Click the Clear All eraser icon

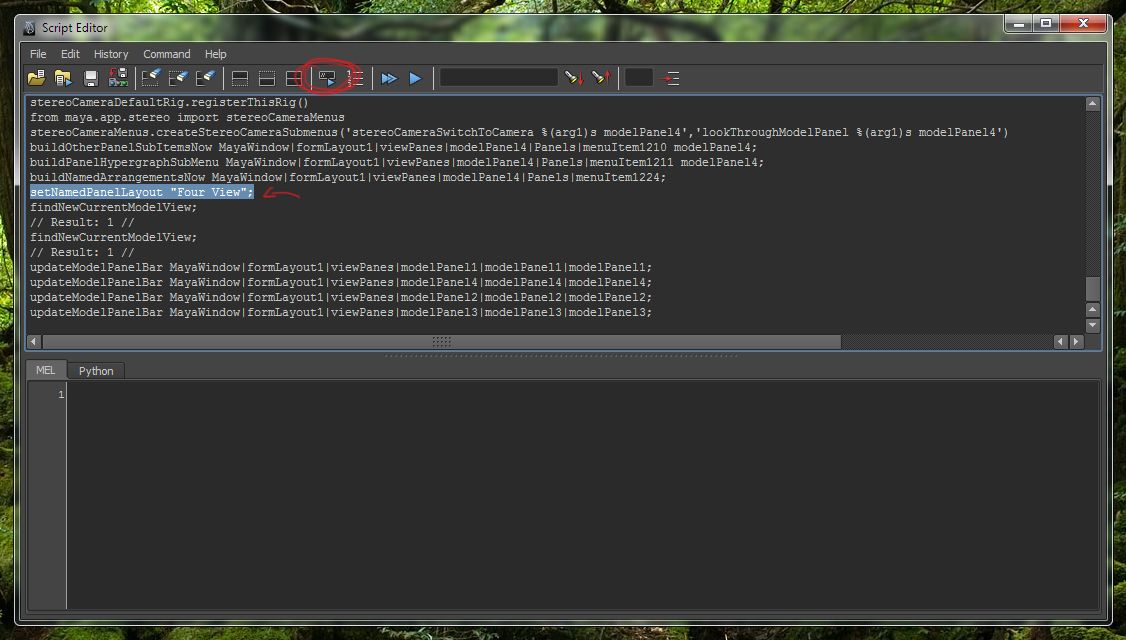205,78
